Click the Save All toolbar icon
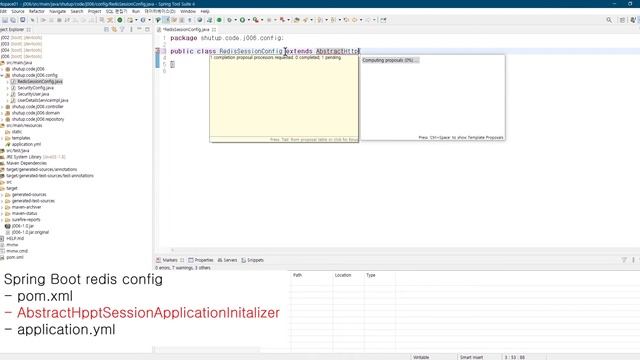The image size is (640, 360). 13,20
